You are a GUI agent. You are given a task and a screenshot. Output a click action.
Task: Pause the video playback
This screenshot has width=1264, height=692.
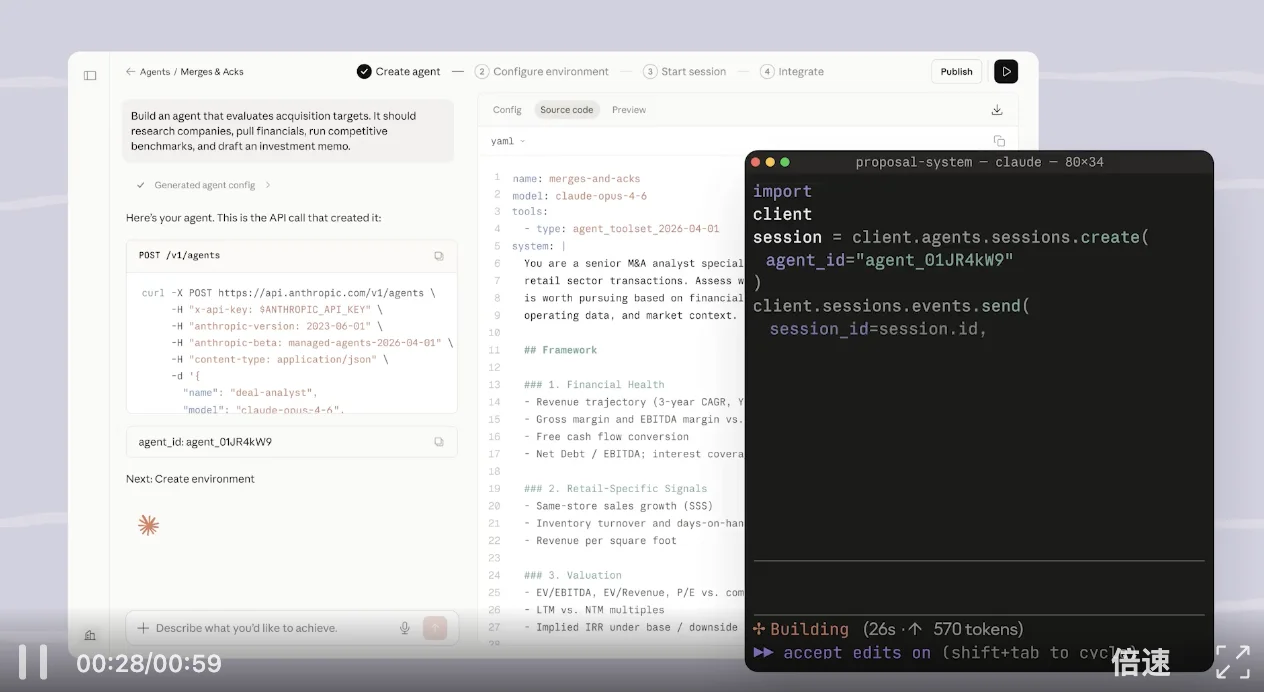click(x=33, y=662)
